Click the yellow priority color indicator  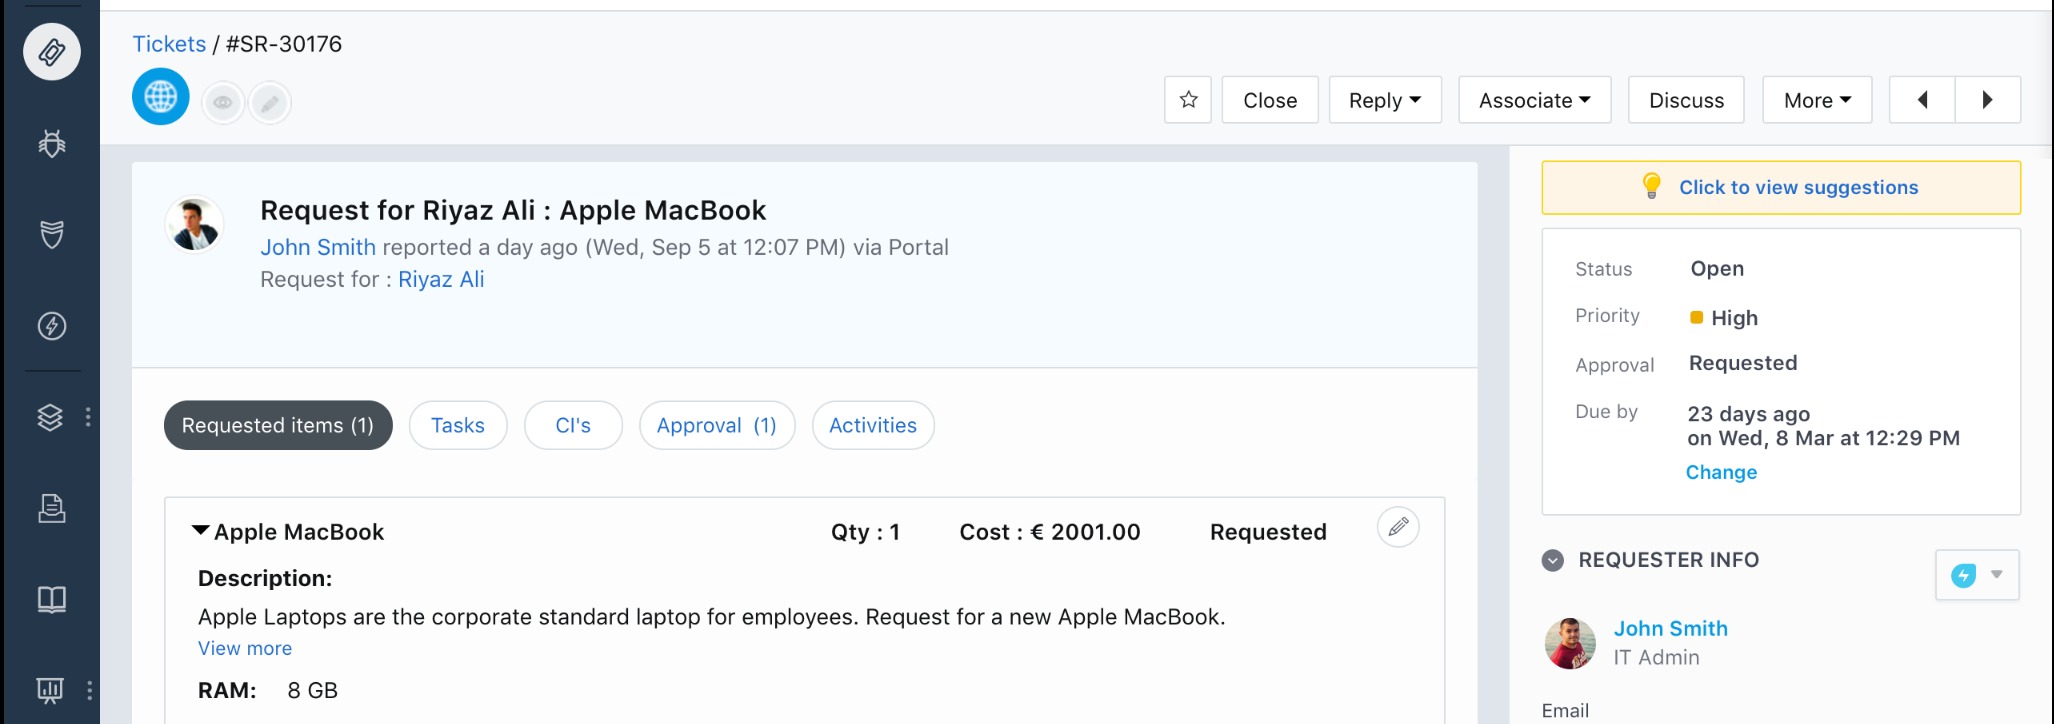tap(1696, 317)
